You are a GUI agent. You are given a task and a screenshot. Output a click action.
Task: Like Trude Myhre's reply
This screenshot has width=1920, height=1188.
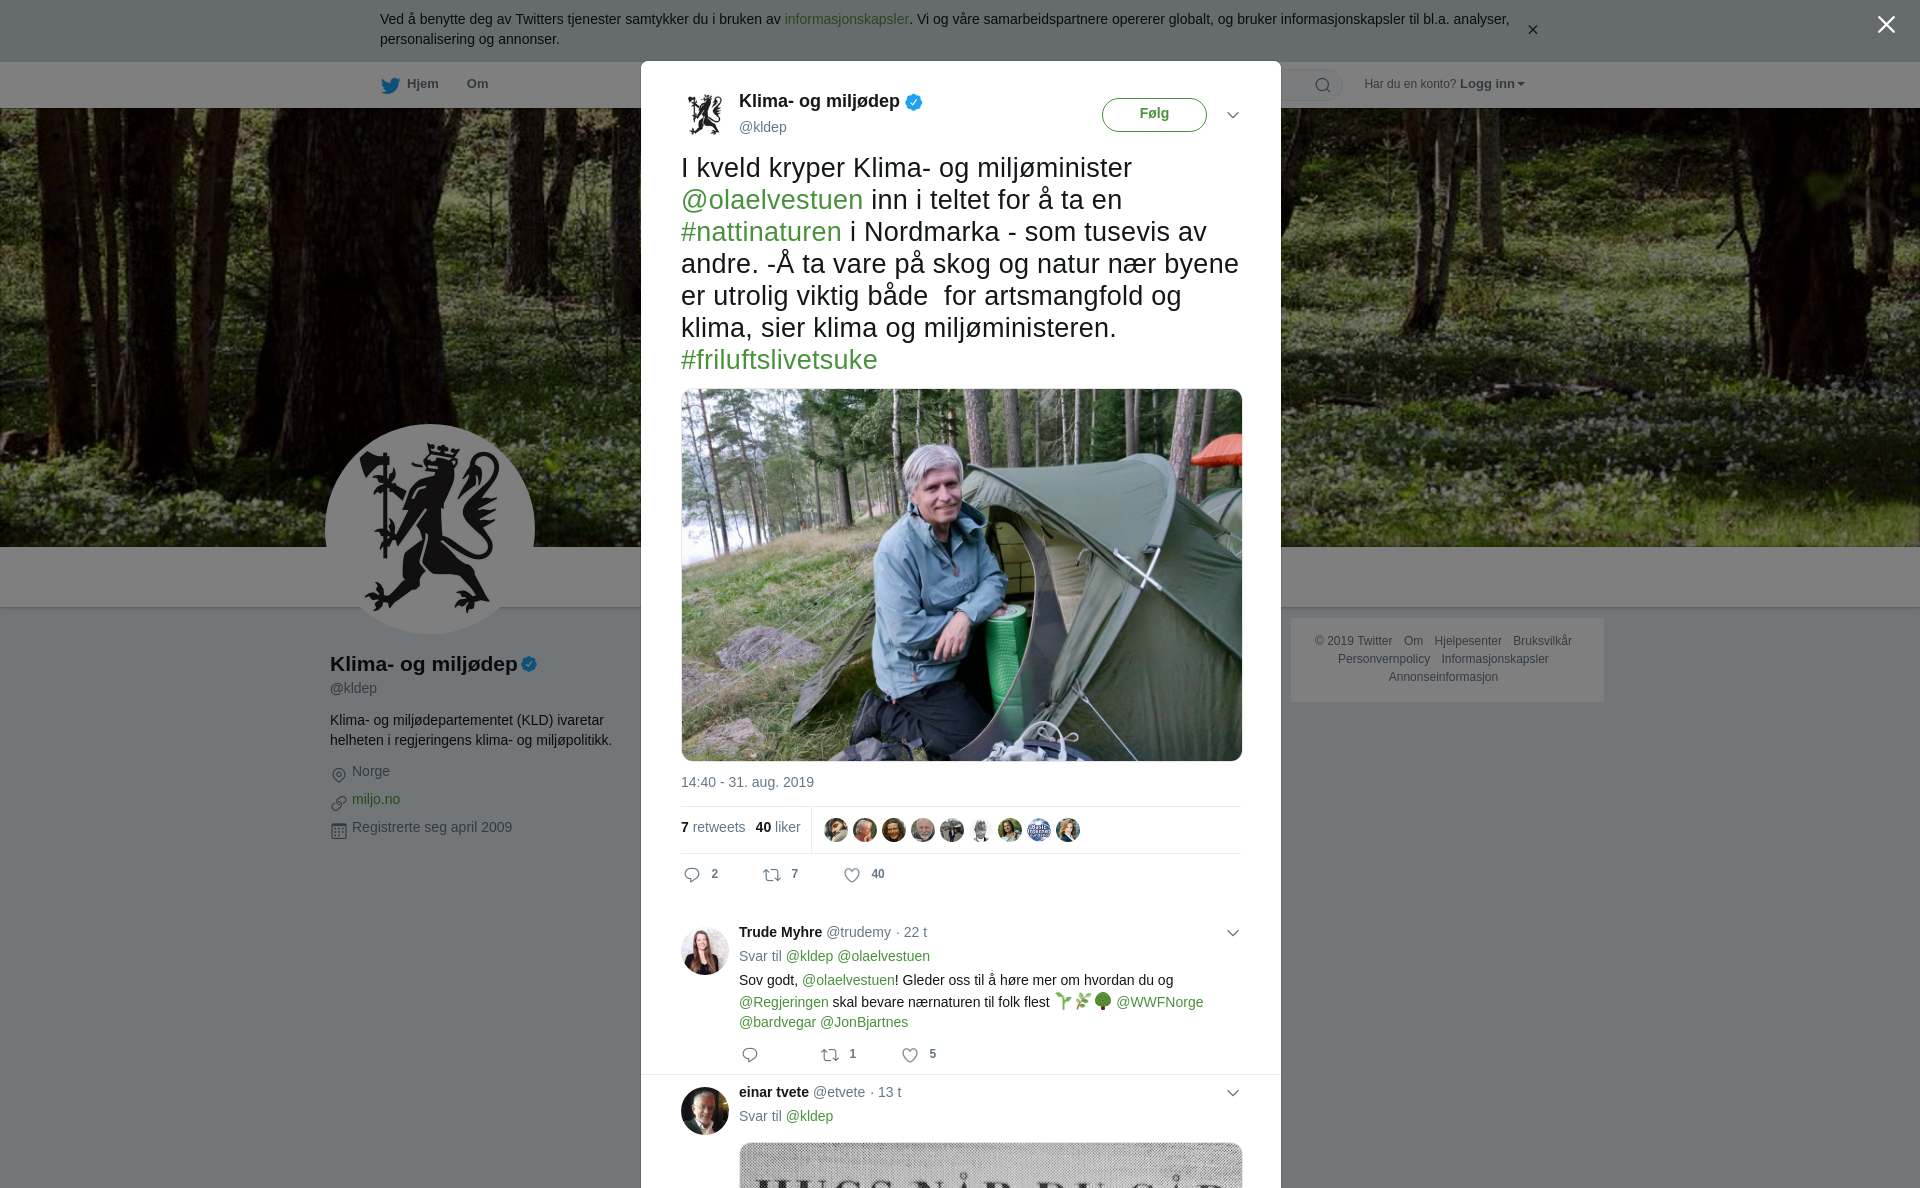910,1055
